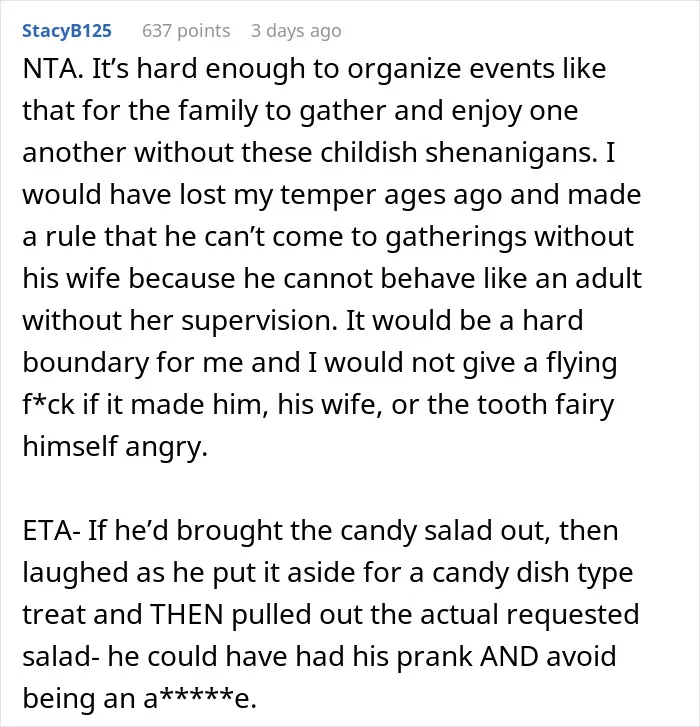This screenshot has width=700, height=727.
Task: Click the word 'boundary' in the first paragraph
Action: [x=86, y=363]
